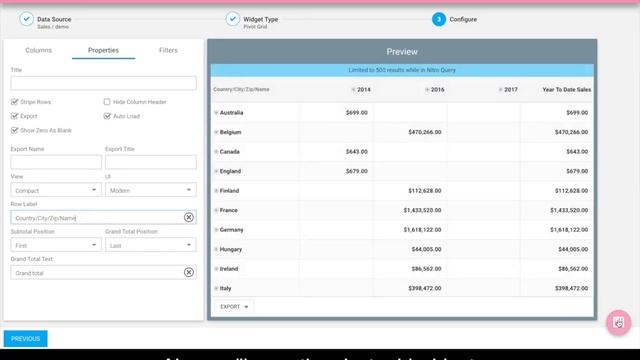
Task: Switch to the Columns tab
Action: point(38,50)
